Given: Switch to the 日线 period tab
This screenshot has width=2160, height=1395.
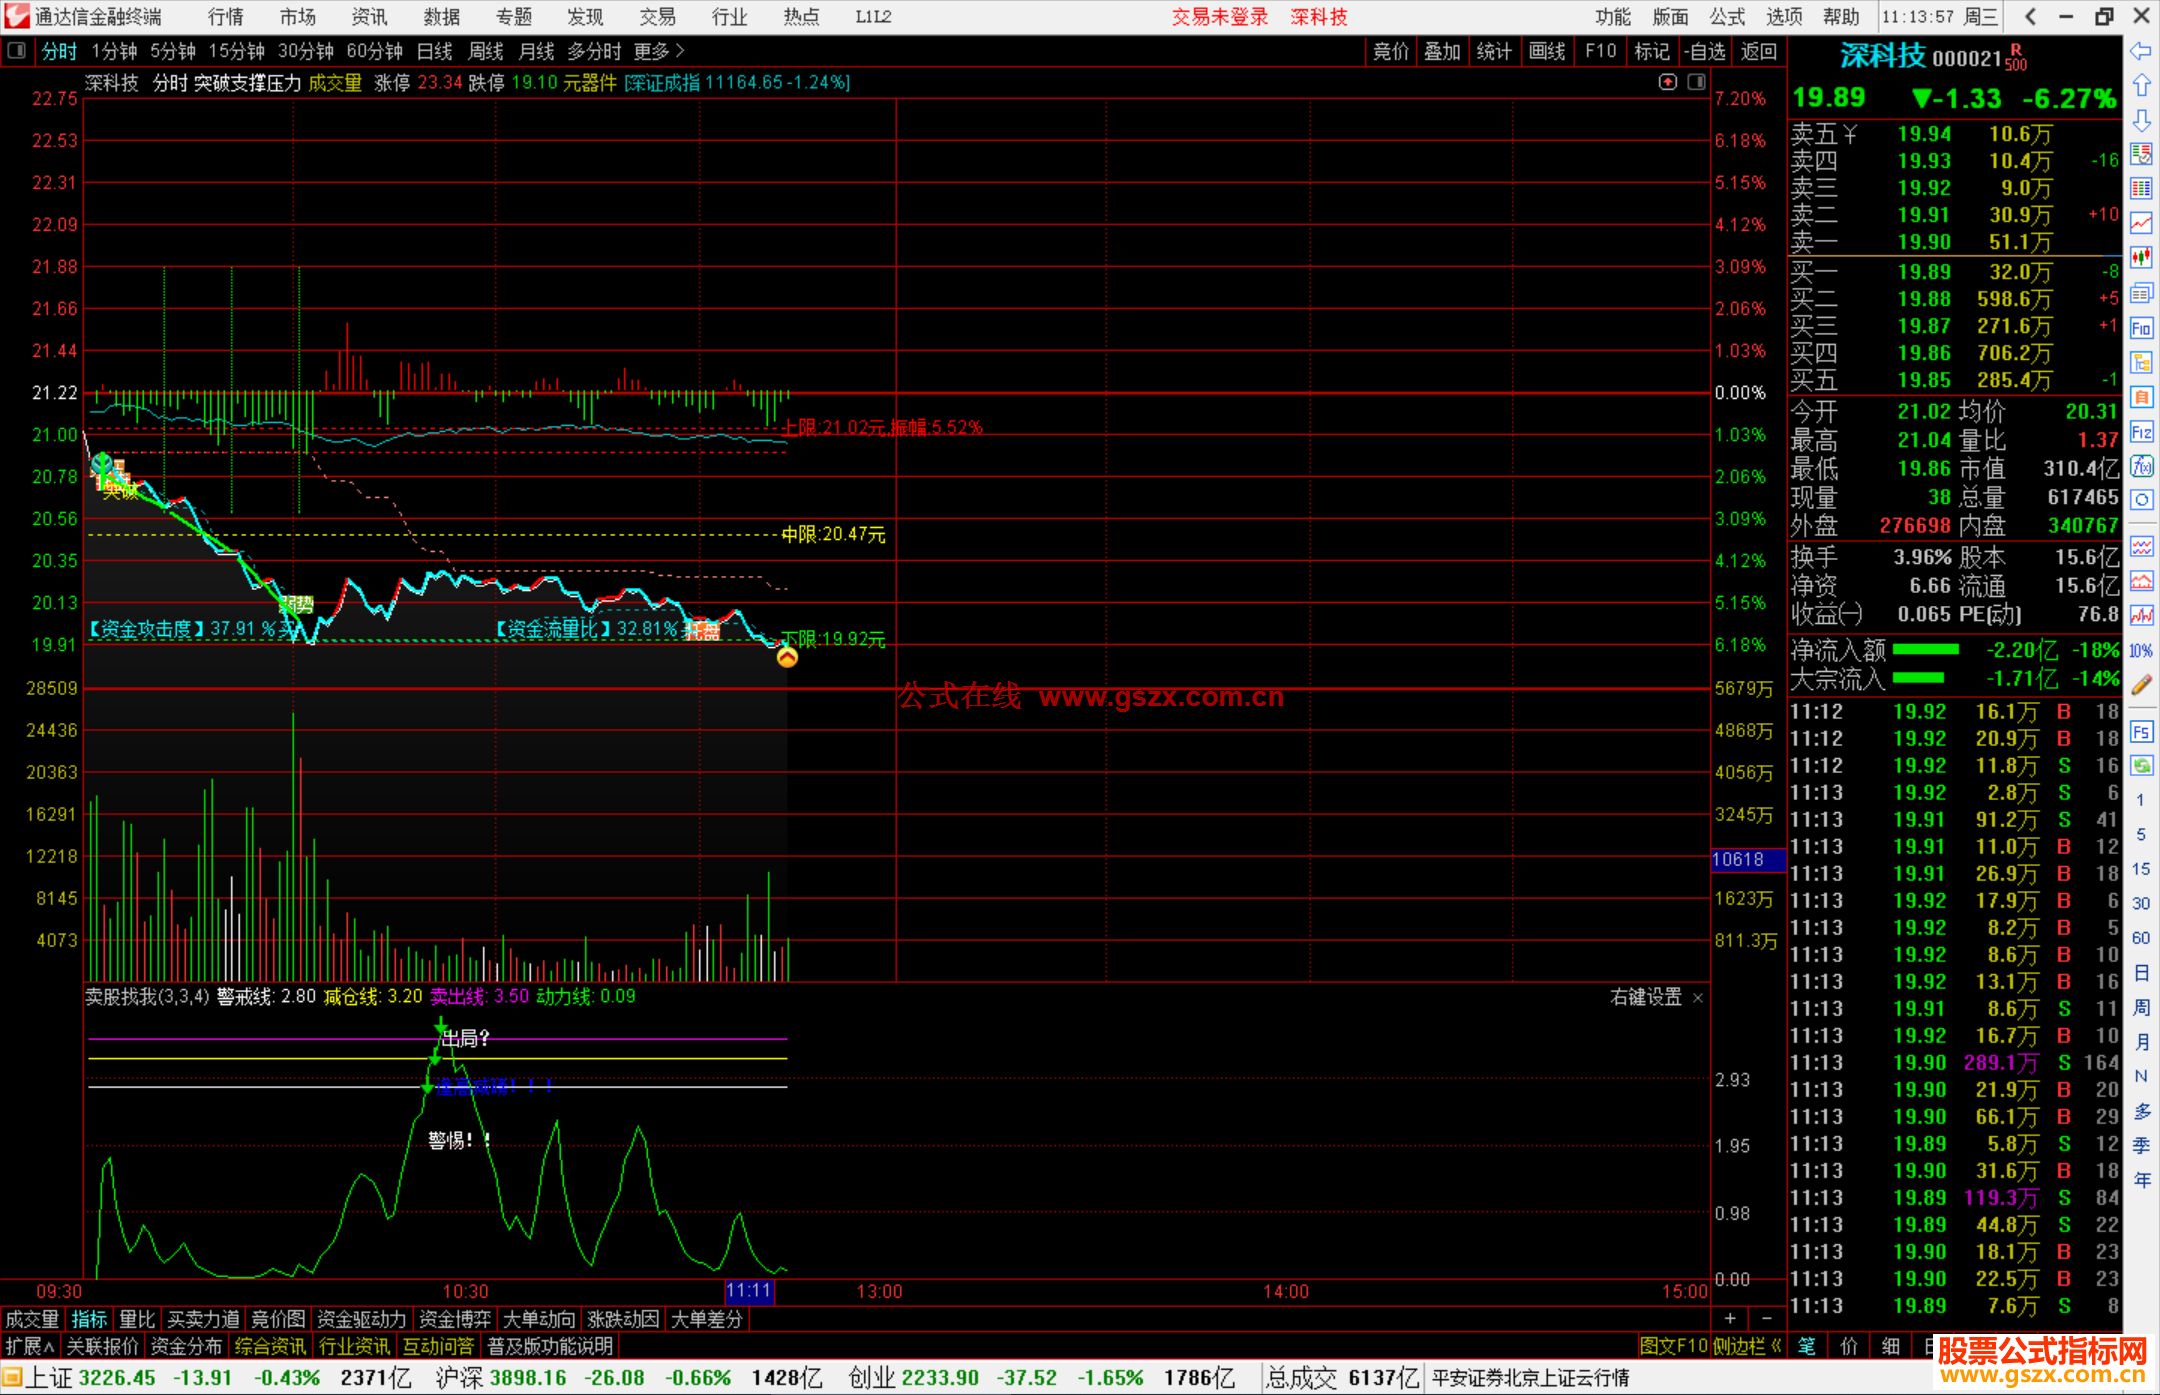Looking at the screenshot, I should [x=434, y=51].
